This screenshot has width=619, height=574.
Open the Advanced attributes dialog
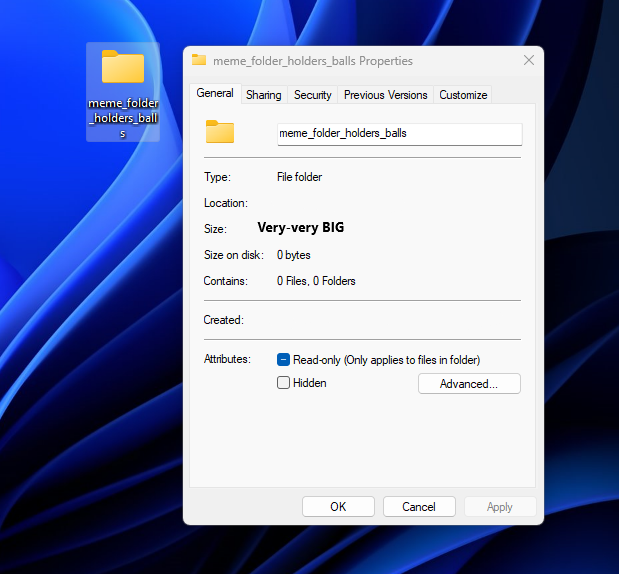tap(469, 384)
